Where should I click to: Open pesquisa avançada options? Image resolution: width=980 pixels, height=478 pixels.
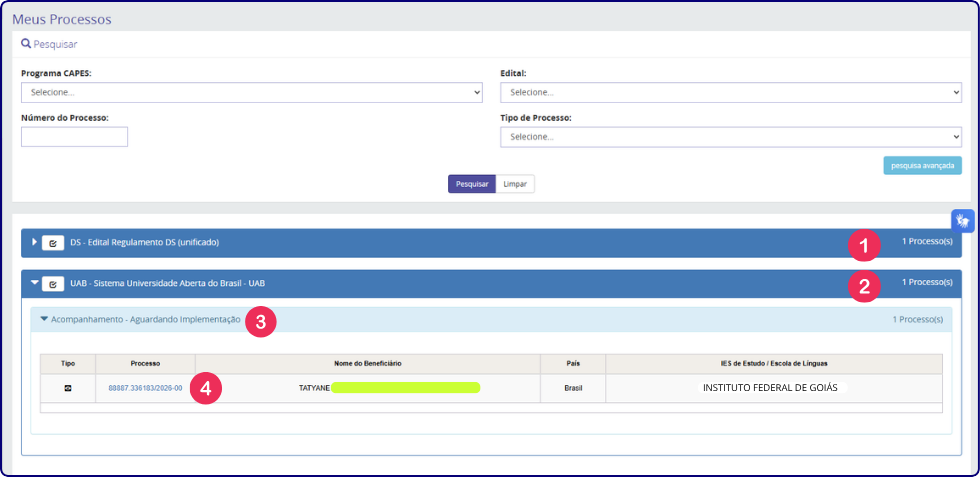(922, 166)
